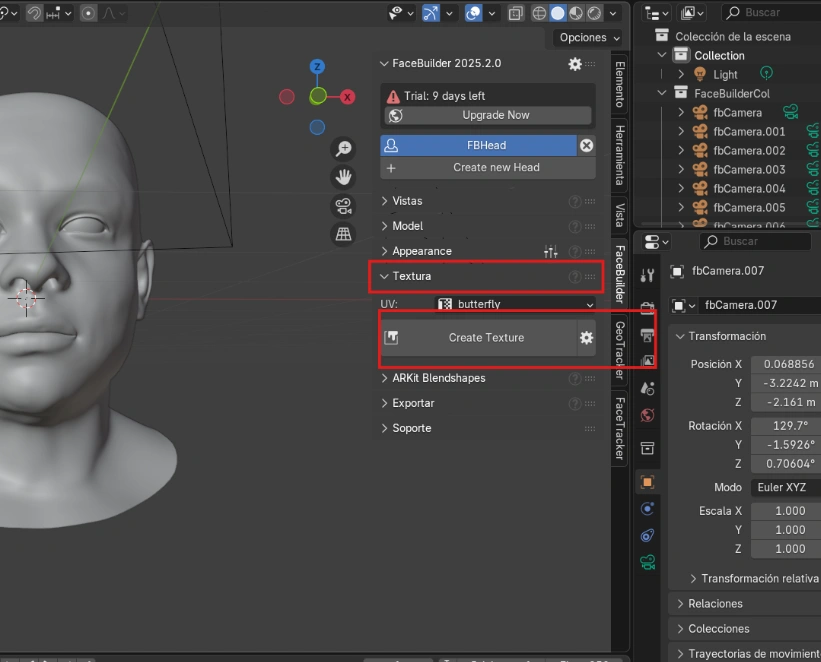Open the UV butterfly dropdown

[515, 304]
